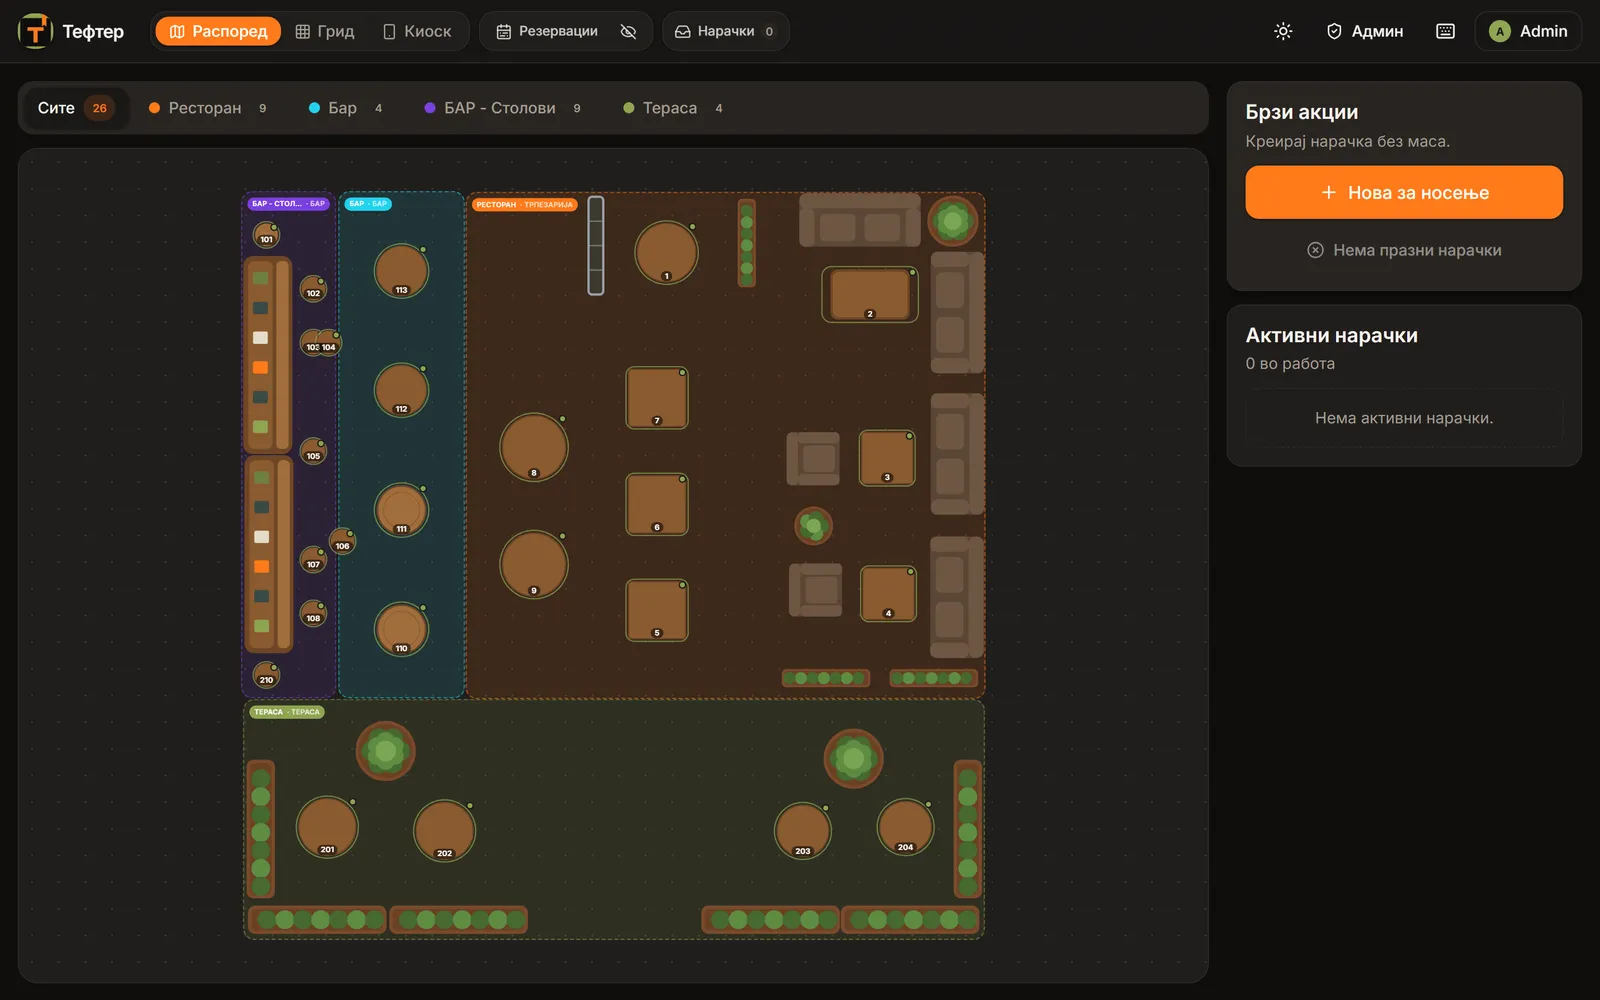This screenshot has width=1600, height=1000.
Task: Select round table 8
Action: 534,447
